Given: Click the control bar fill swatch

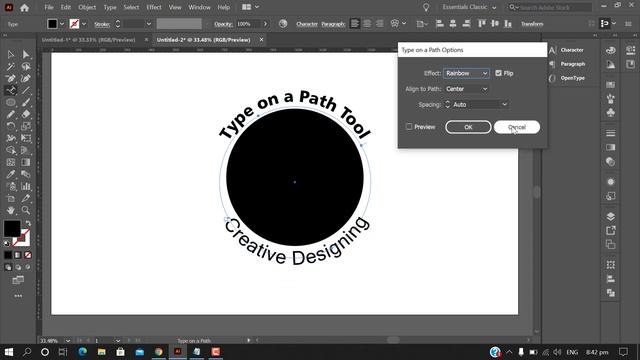Looking at the screenshot, I should [52, 24].
